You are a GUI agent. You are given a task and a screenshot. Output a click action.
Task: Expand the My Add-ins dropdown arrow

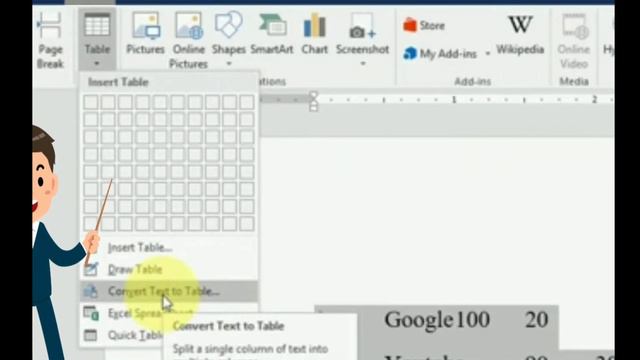(x=488, y=53)
